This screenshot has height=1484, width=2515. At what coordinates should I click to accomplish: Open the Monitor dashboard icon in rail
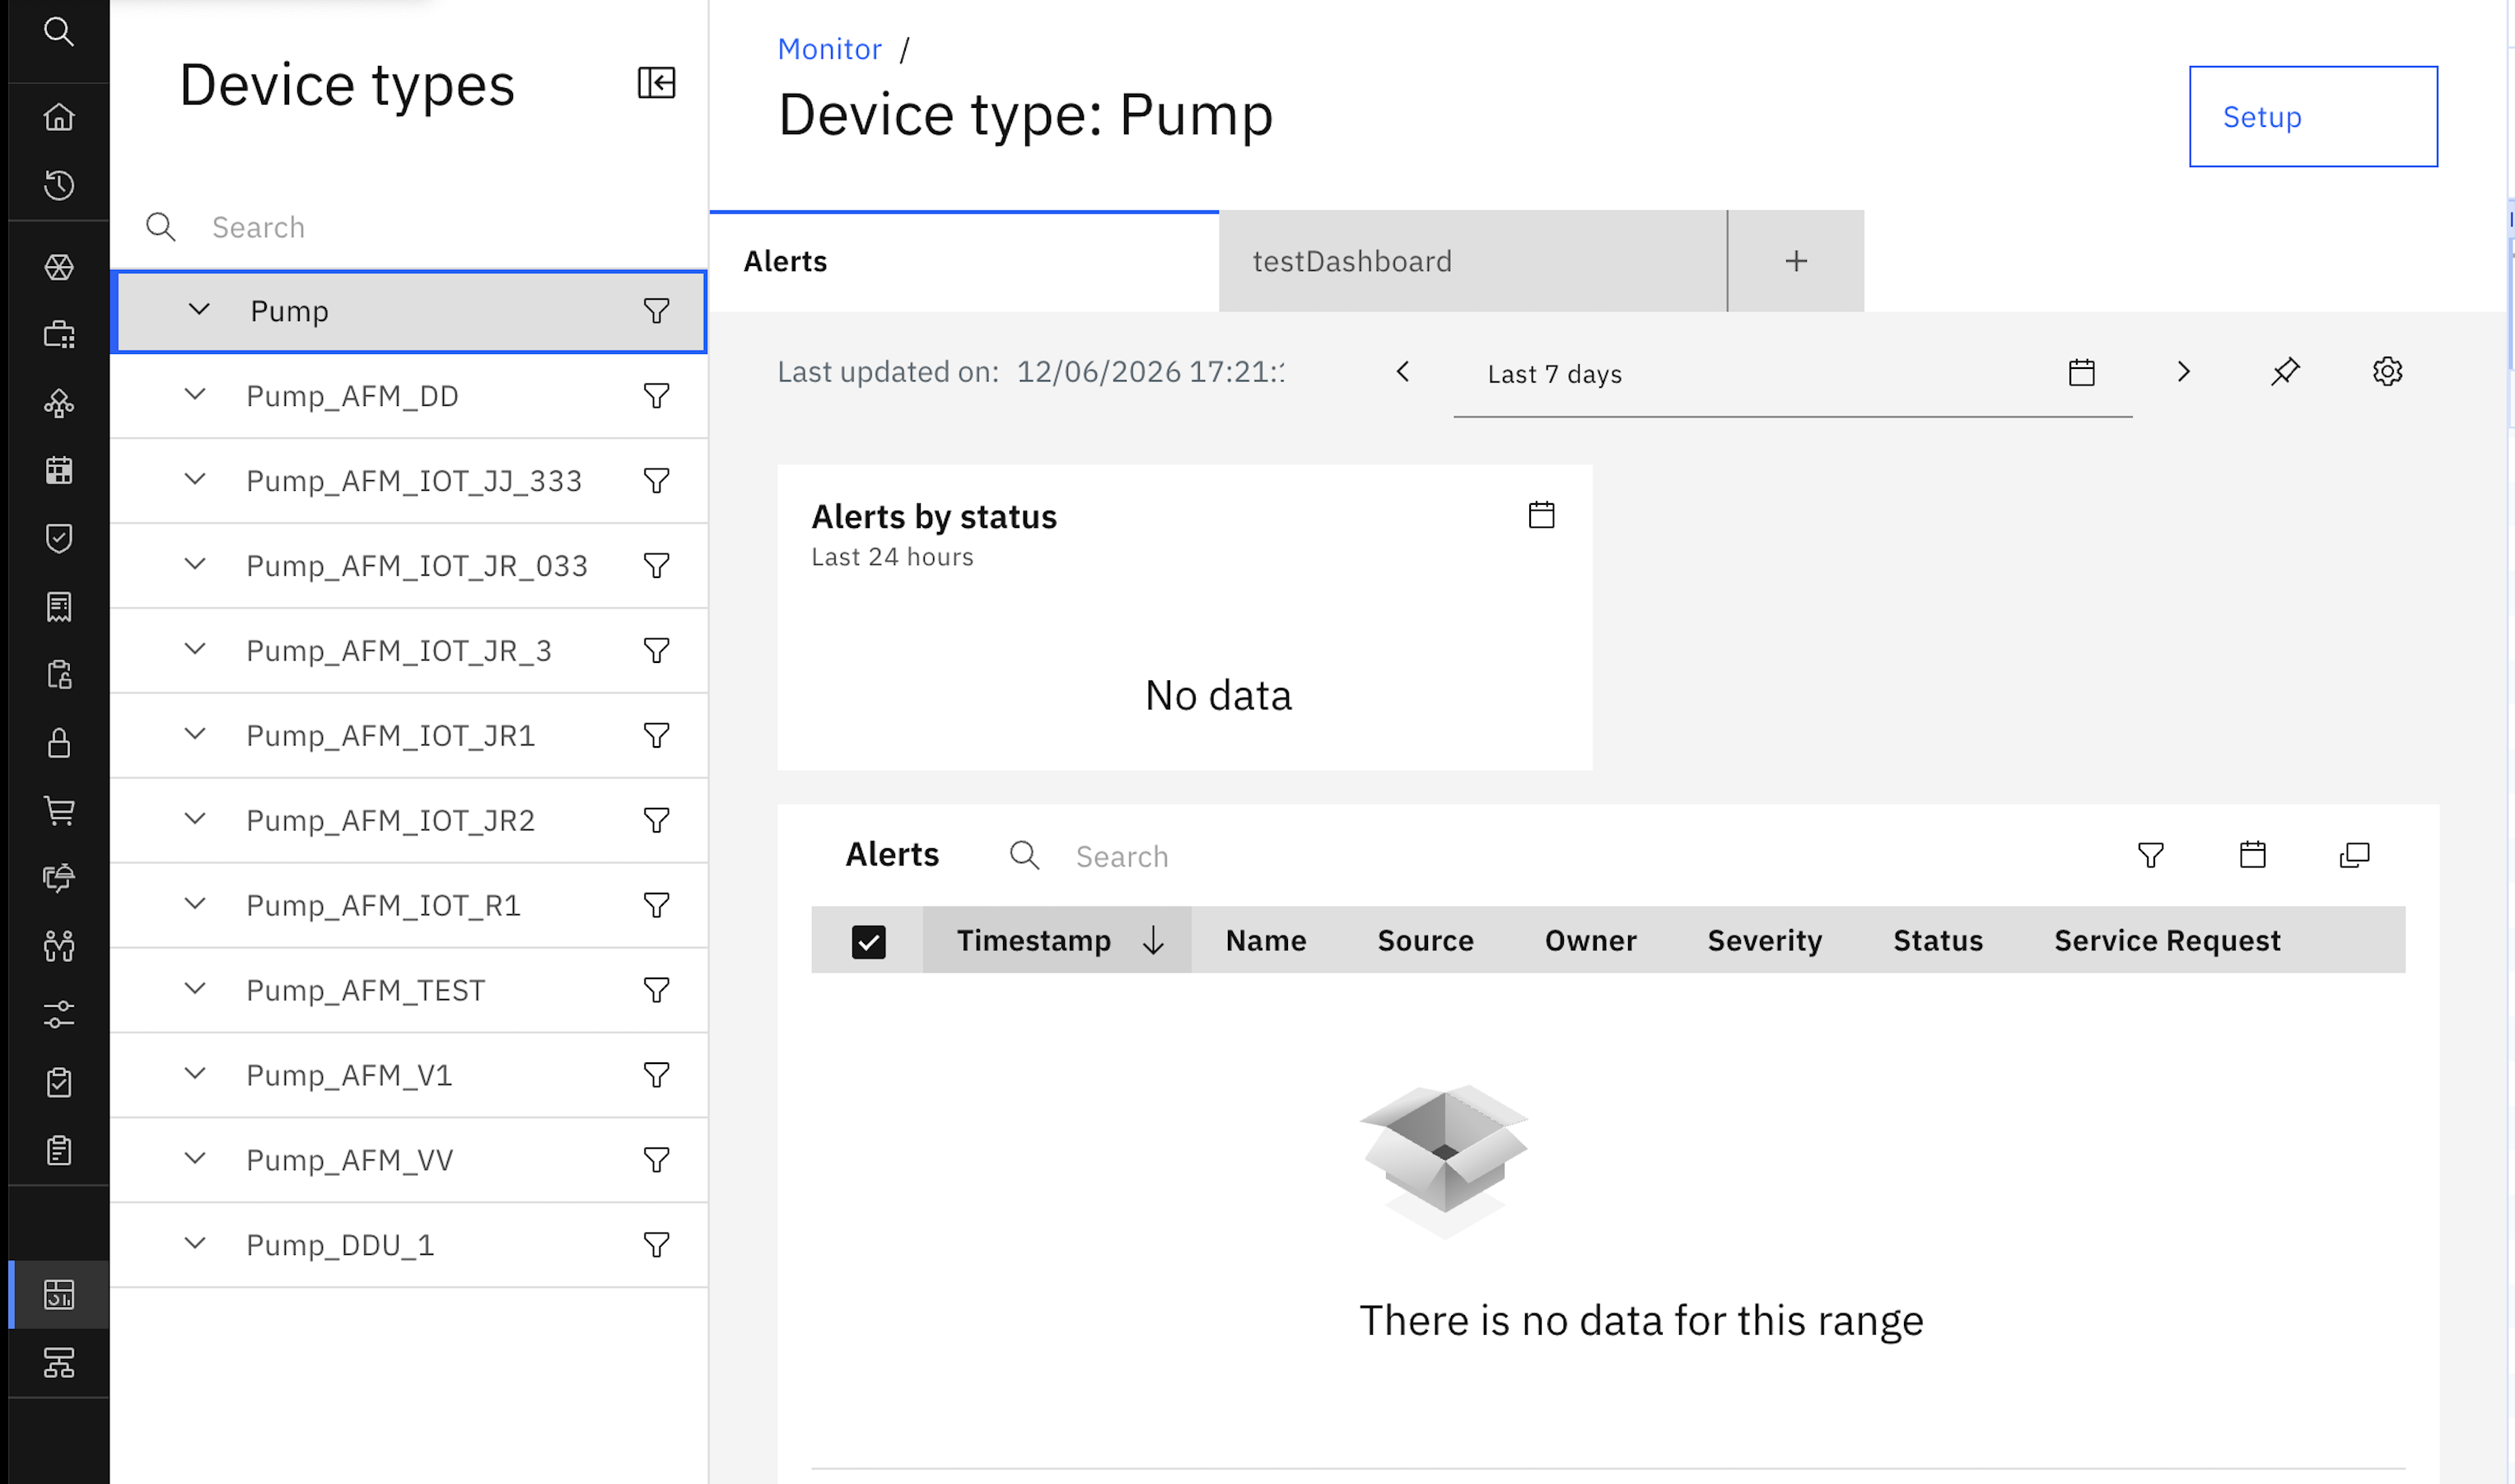coord(59,1294)
